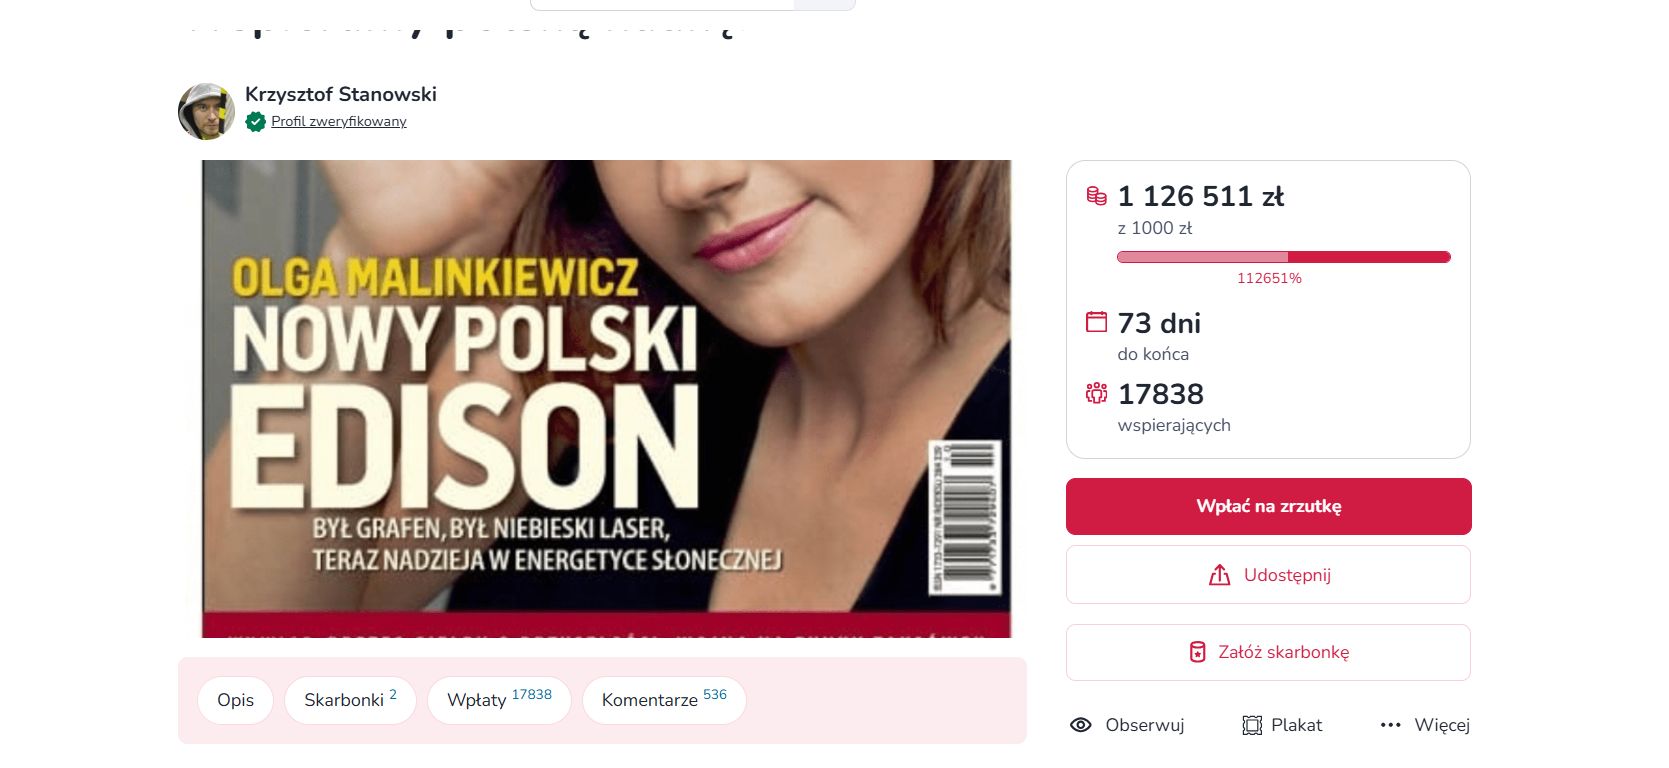
Task: Open the Komentarze tab
Action: (664, 700)
